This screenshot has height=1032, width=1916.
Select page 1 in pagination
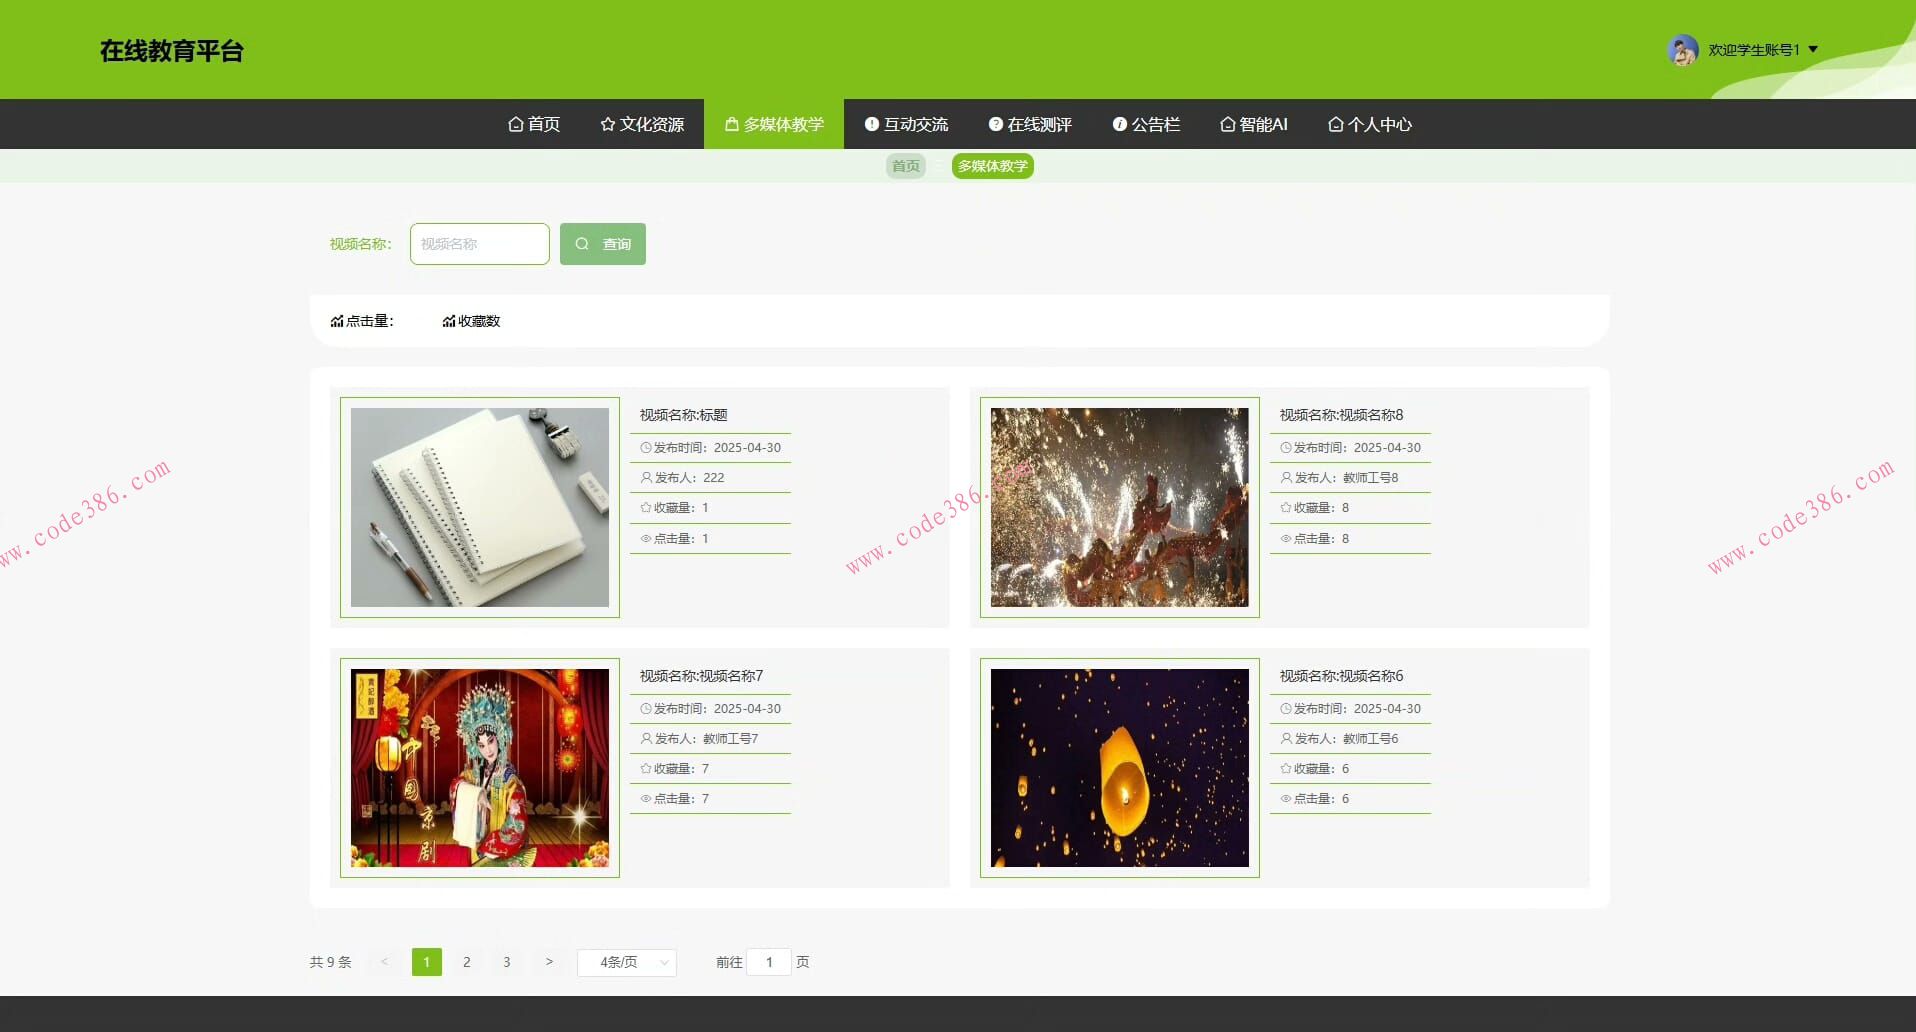[427, 962]
